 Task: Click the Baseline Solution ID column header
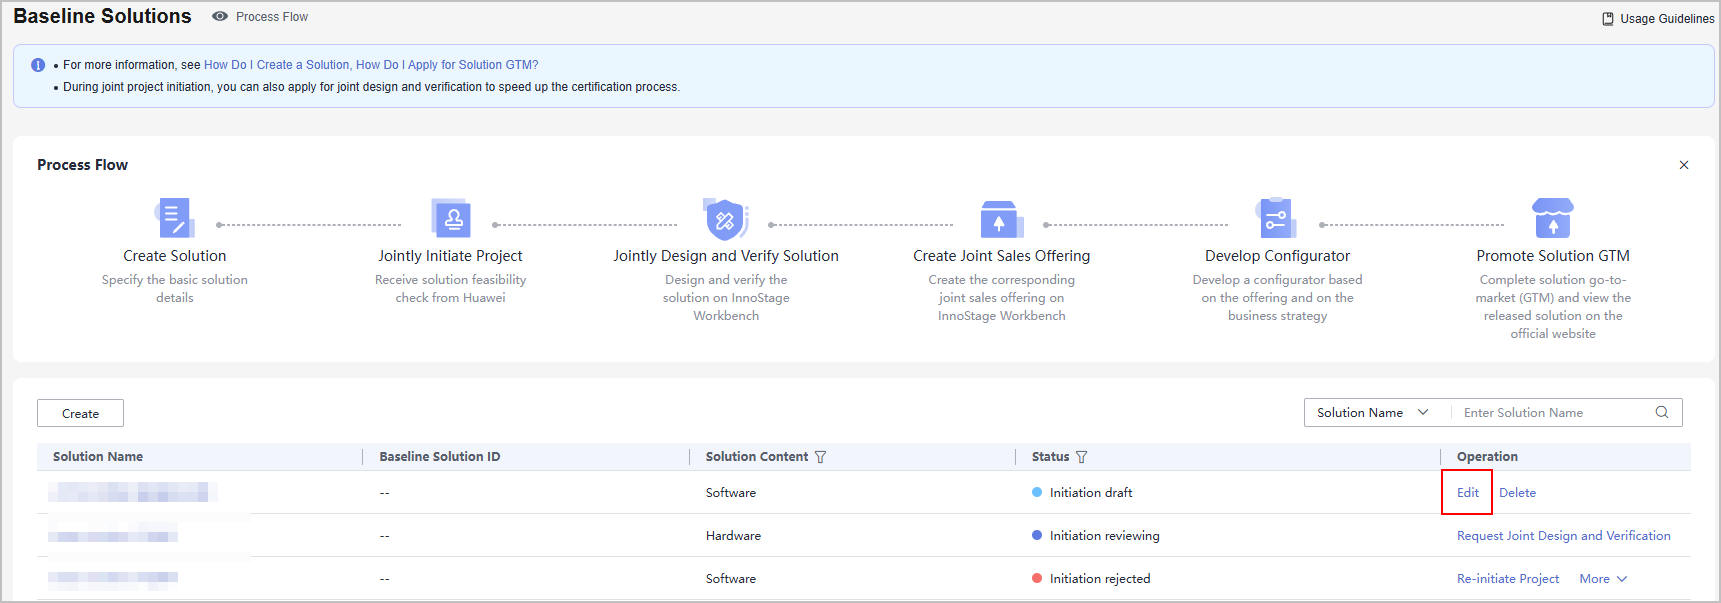point(440,457)
